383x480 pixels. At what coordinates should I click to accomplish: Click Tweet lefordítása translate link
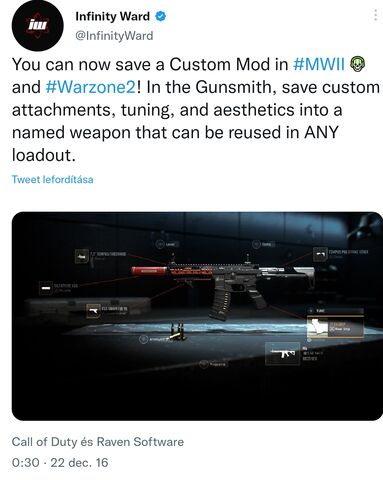tap(52, 179)
